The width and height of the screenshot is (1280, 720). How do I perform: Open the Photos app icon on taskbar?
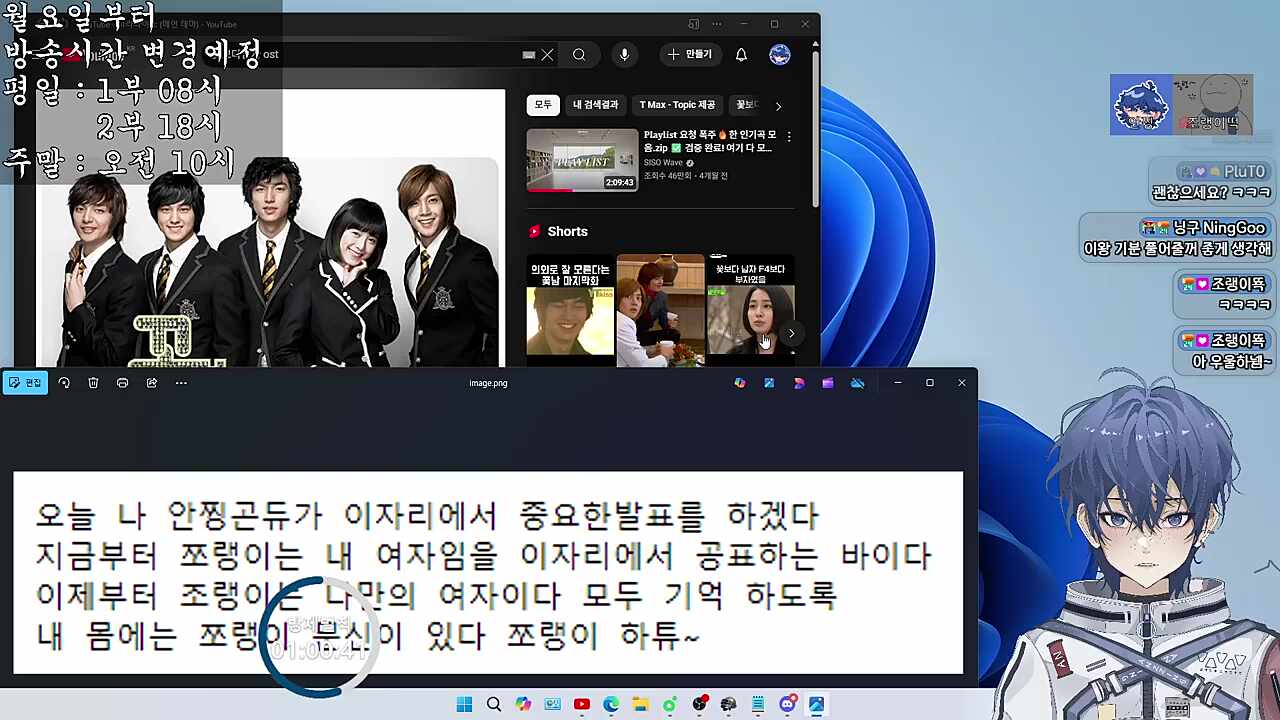click(816, 705)
